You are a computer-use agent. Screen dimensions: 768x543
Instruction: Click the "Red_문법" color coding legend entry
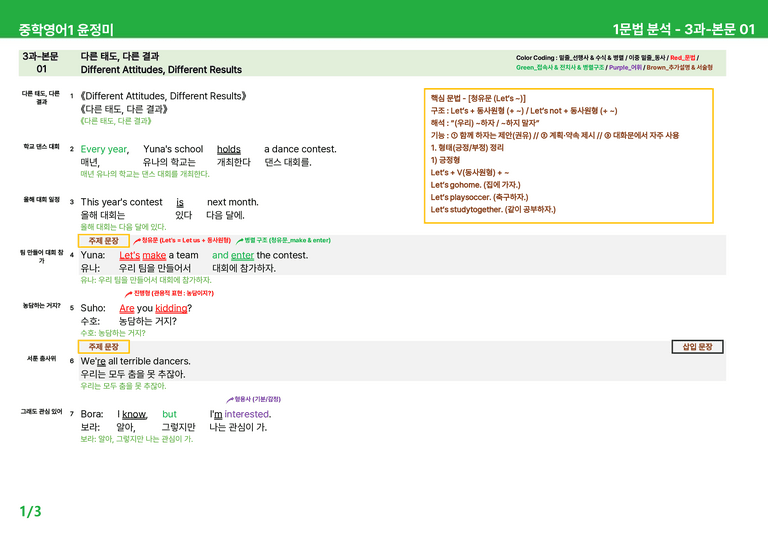click(683, 58)
